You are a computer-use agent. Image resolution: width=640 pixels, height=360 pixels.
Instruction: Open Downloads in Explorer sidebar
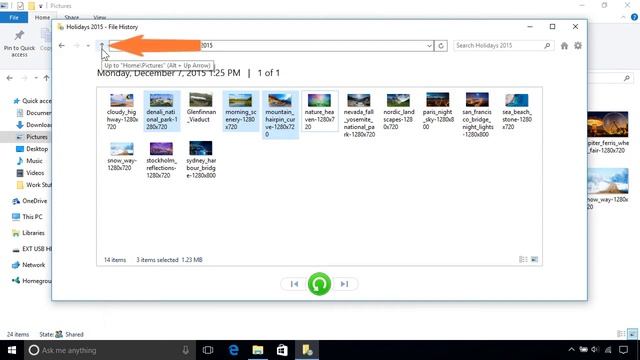pos(34,125)
